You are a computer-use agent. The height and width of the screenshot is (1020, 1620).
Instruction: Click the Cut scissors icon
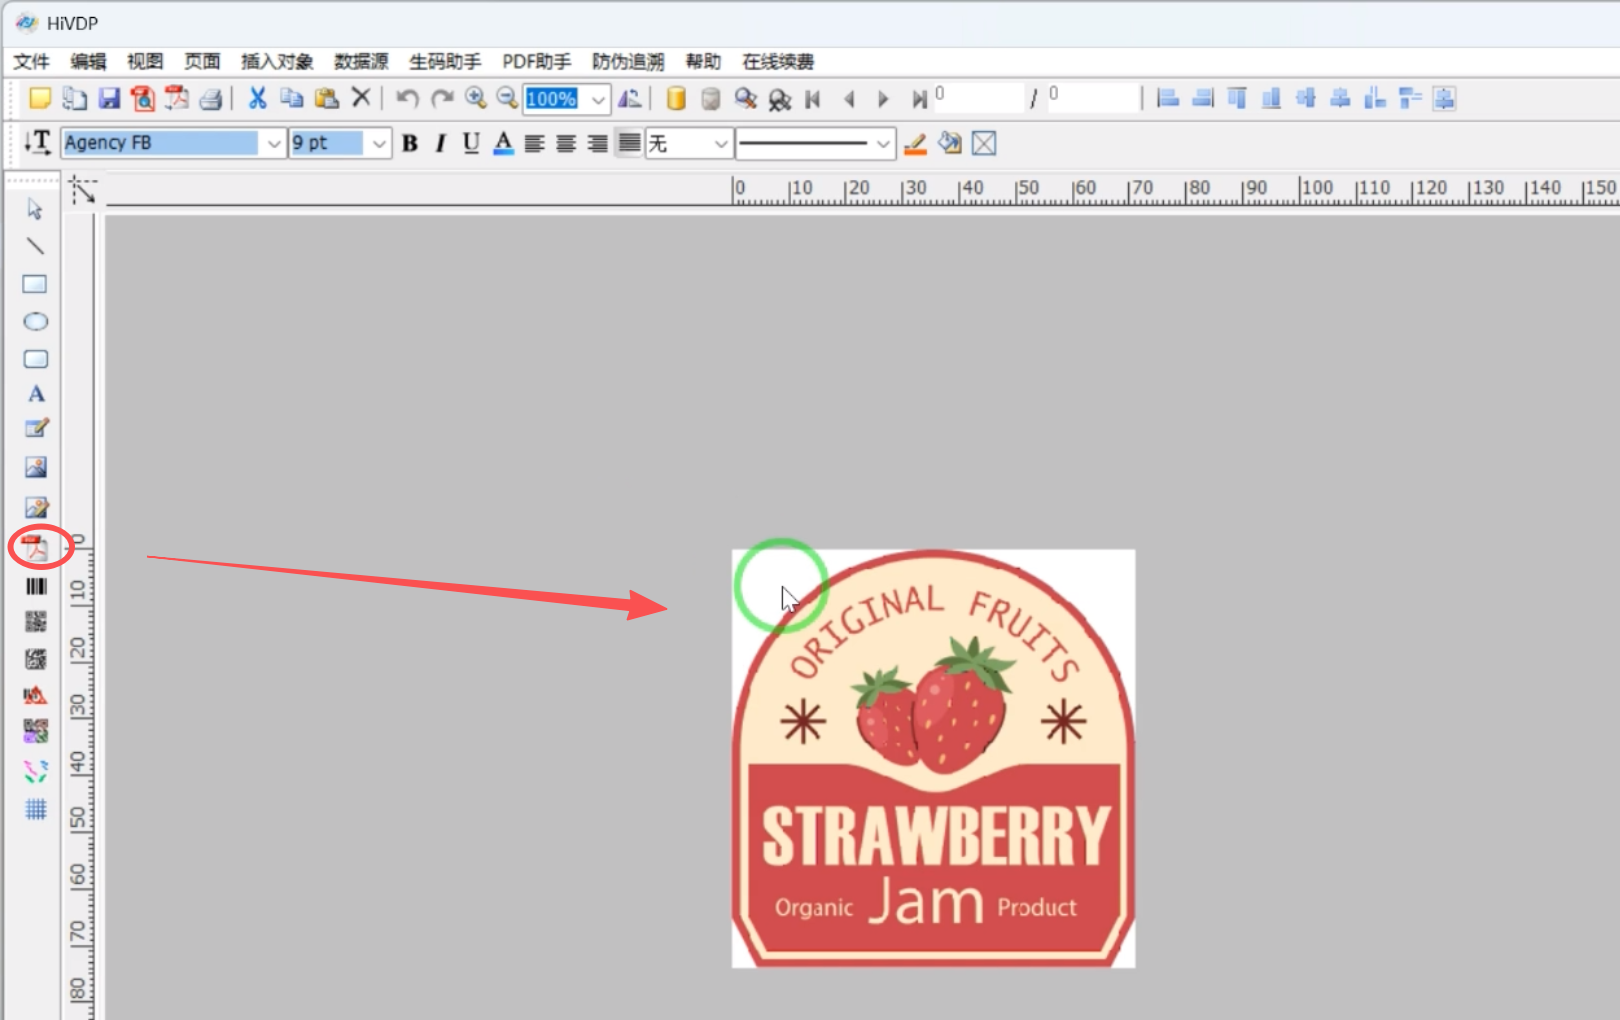(257, 98)
